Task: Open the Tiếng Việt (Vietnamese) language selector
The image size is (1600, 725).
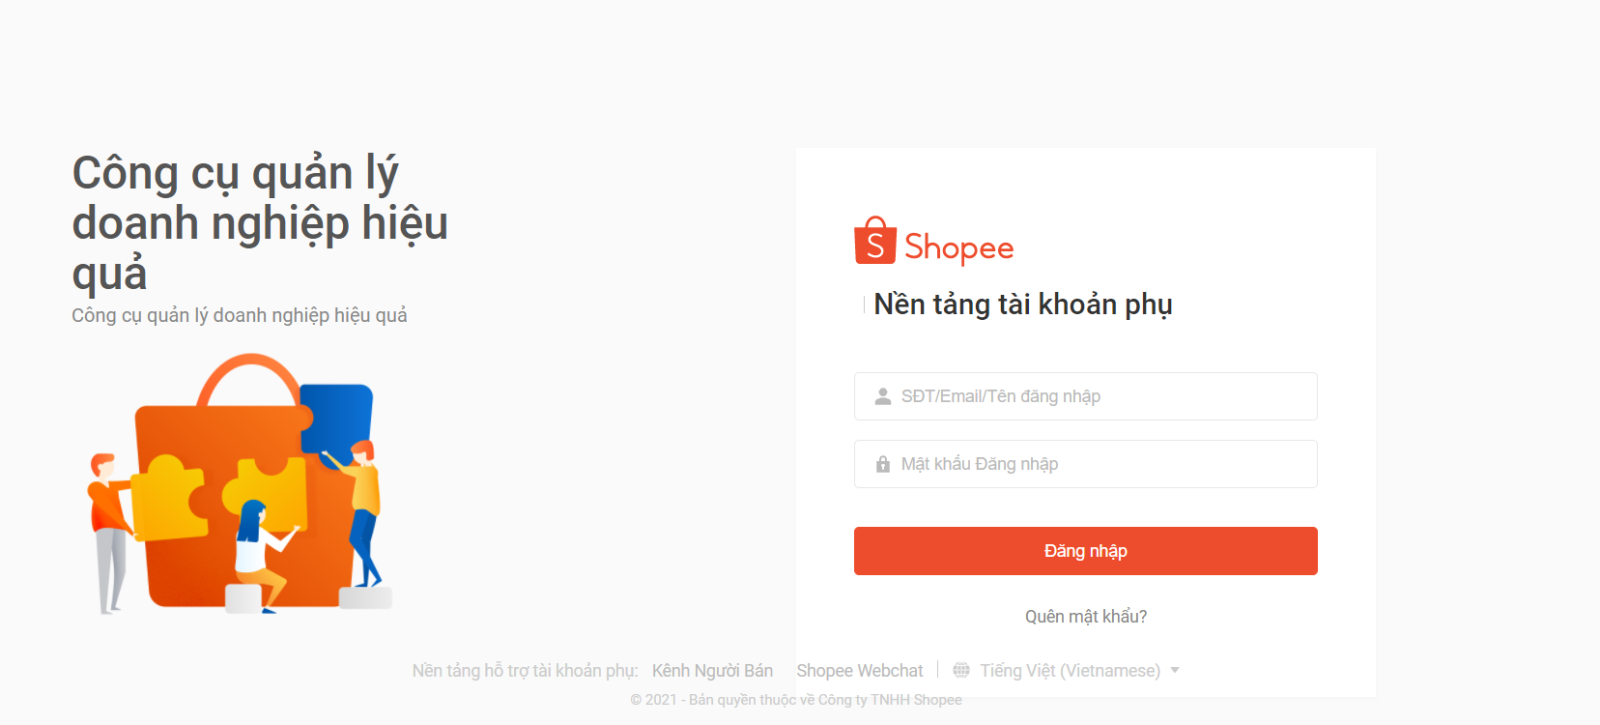Action: click(1069, 670)
